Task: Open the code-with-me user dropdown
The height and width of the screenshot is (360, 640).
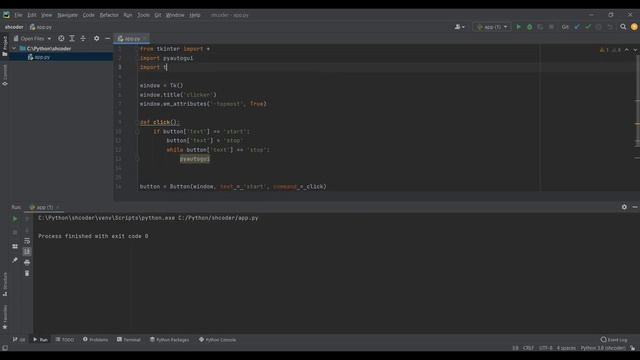Action: click(460, 27)
